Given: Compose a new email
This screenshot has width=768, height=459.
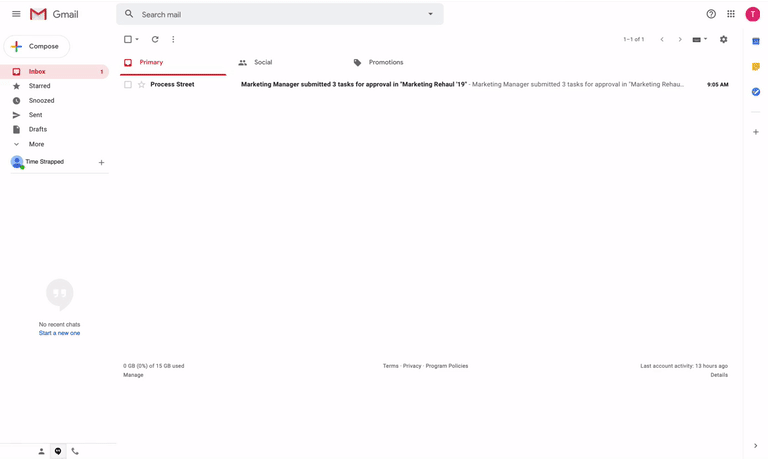Looking at the screenshot, I should pos(37,47).
